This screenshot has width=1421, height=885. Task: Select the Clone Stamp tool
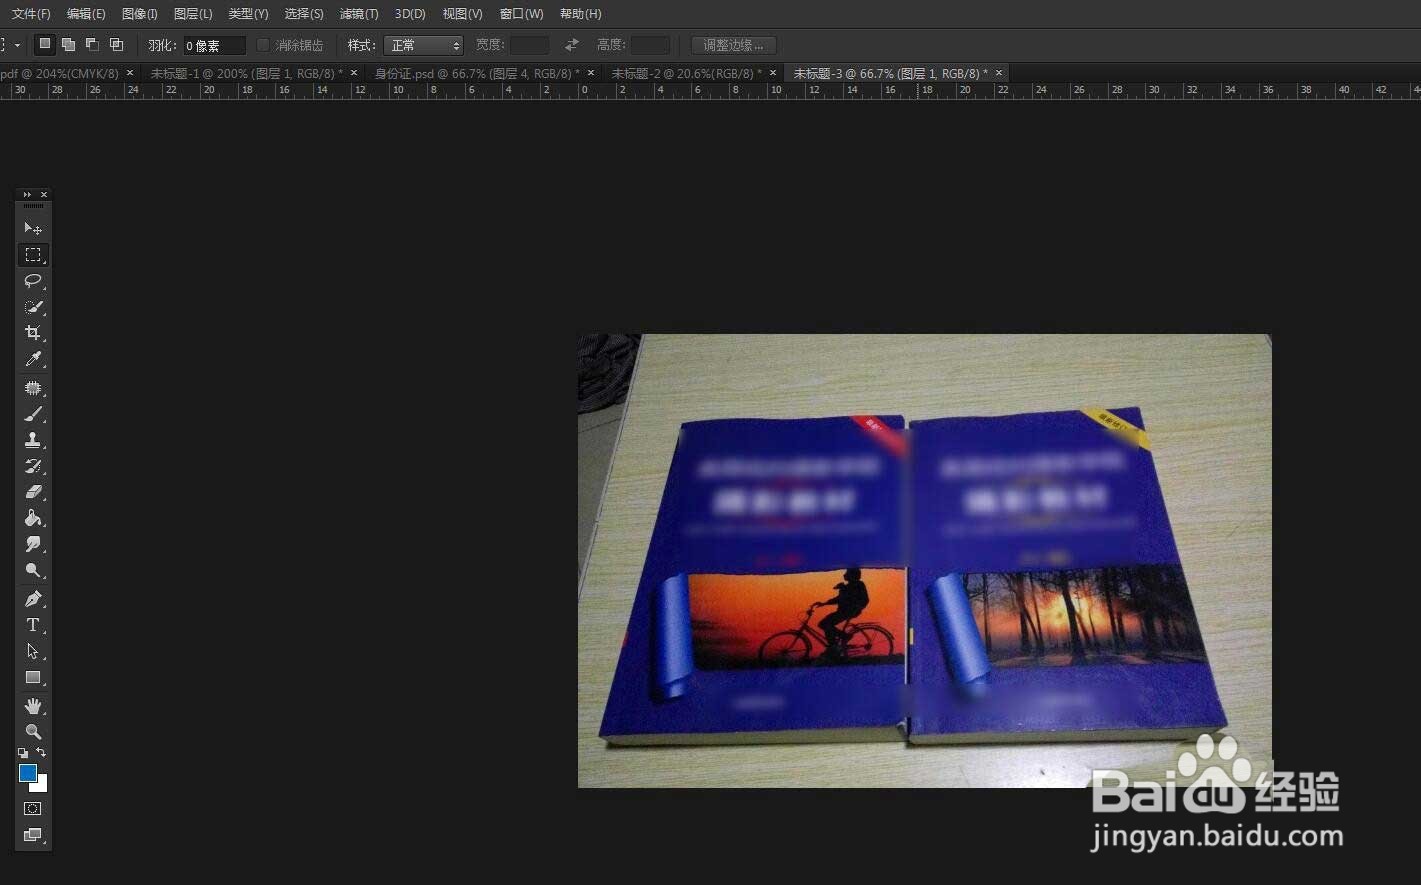33,440
